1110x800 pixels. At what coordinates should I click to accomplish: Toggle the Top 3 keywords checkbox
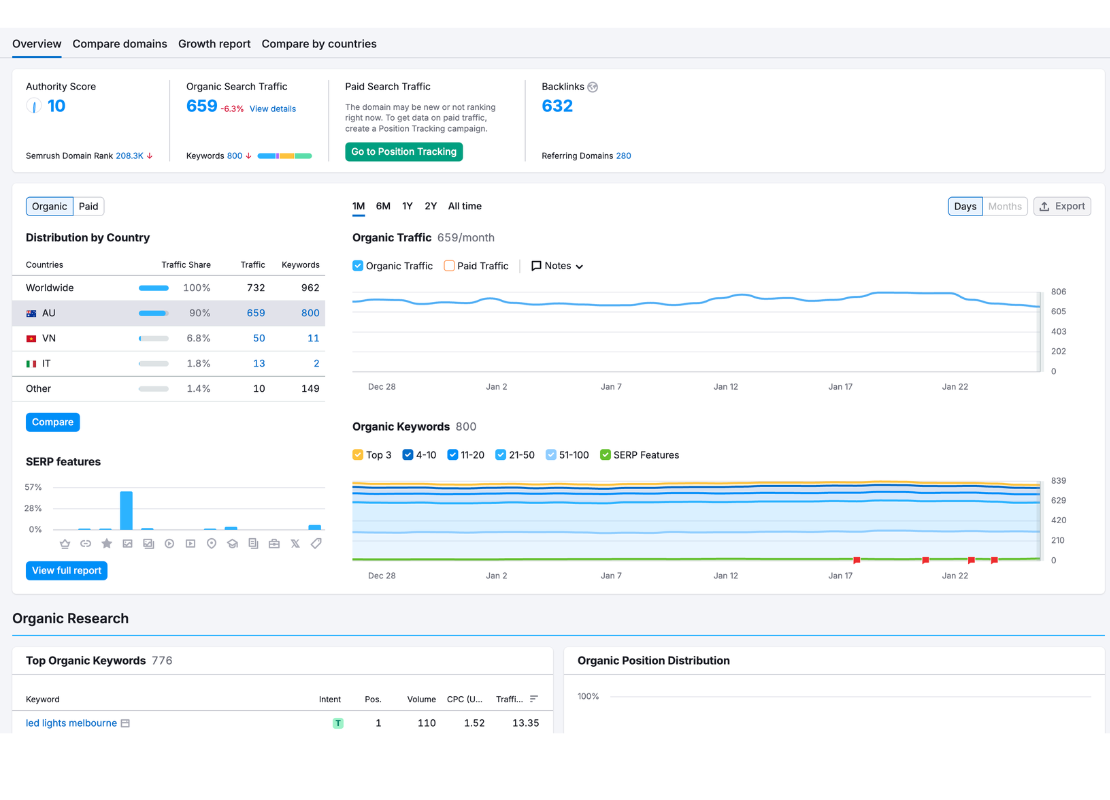(x=357, y=455)
